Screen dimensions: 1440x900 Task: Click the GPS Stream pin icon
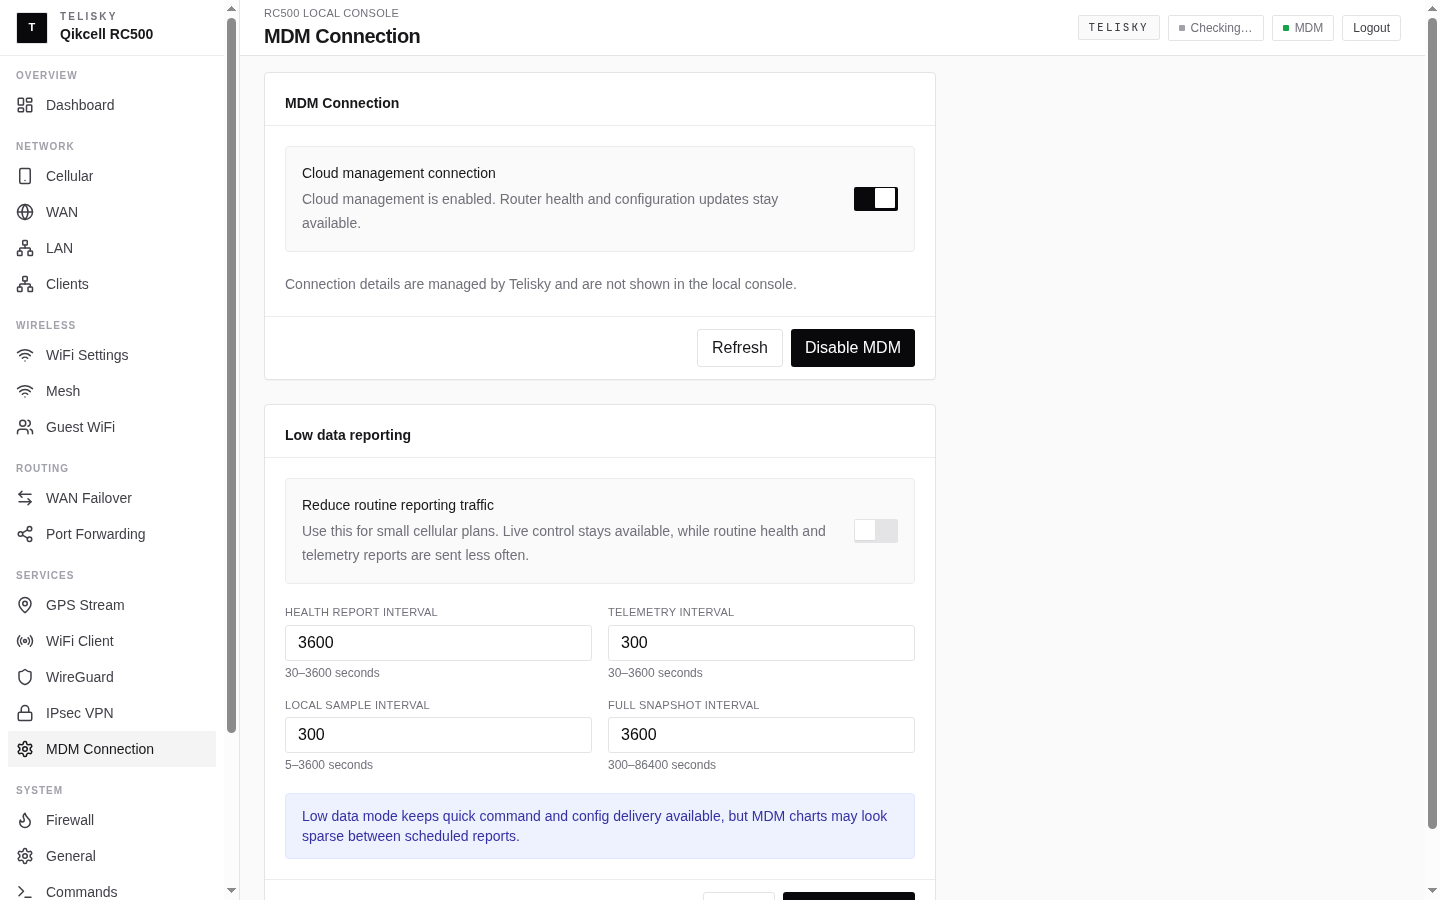click(25, 605)
